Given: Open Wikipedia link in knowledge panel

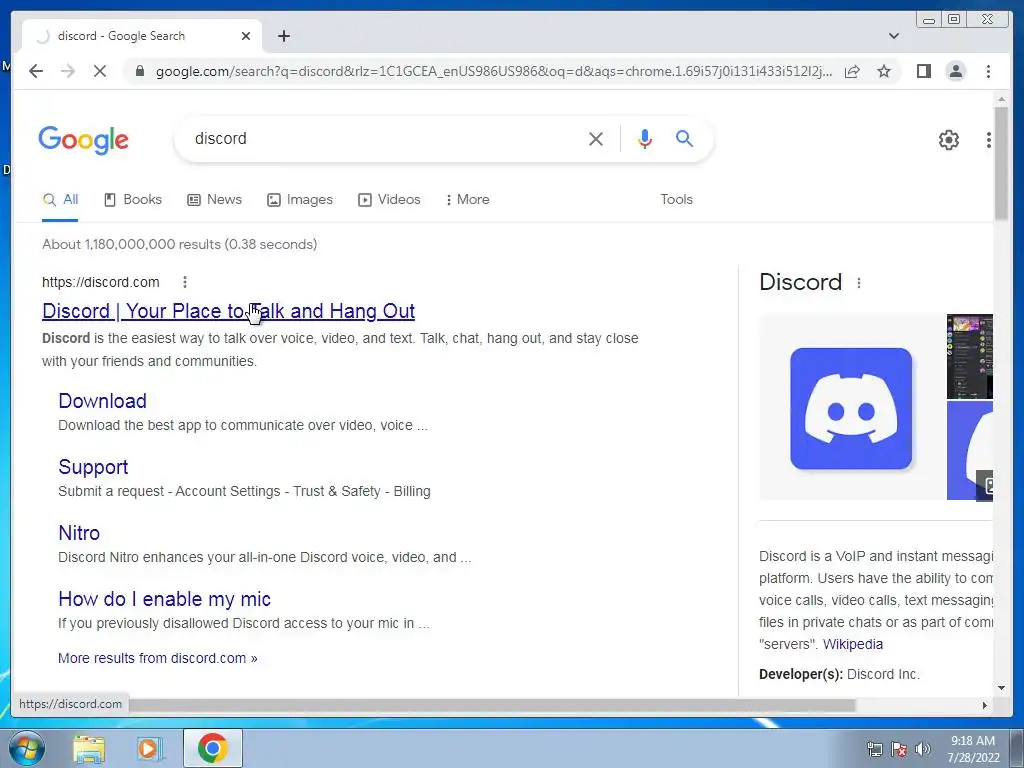Looking at the screenshot, I should click(x=852, y=645).
